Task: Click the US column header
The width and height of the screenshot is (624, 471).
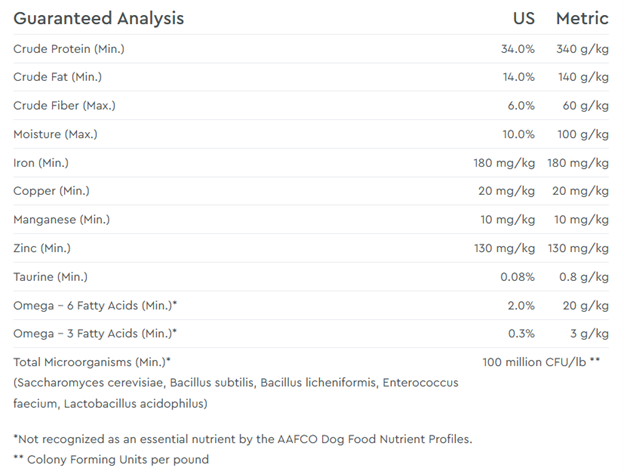Action: coord(524,19)
